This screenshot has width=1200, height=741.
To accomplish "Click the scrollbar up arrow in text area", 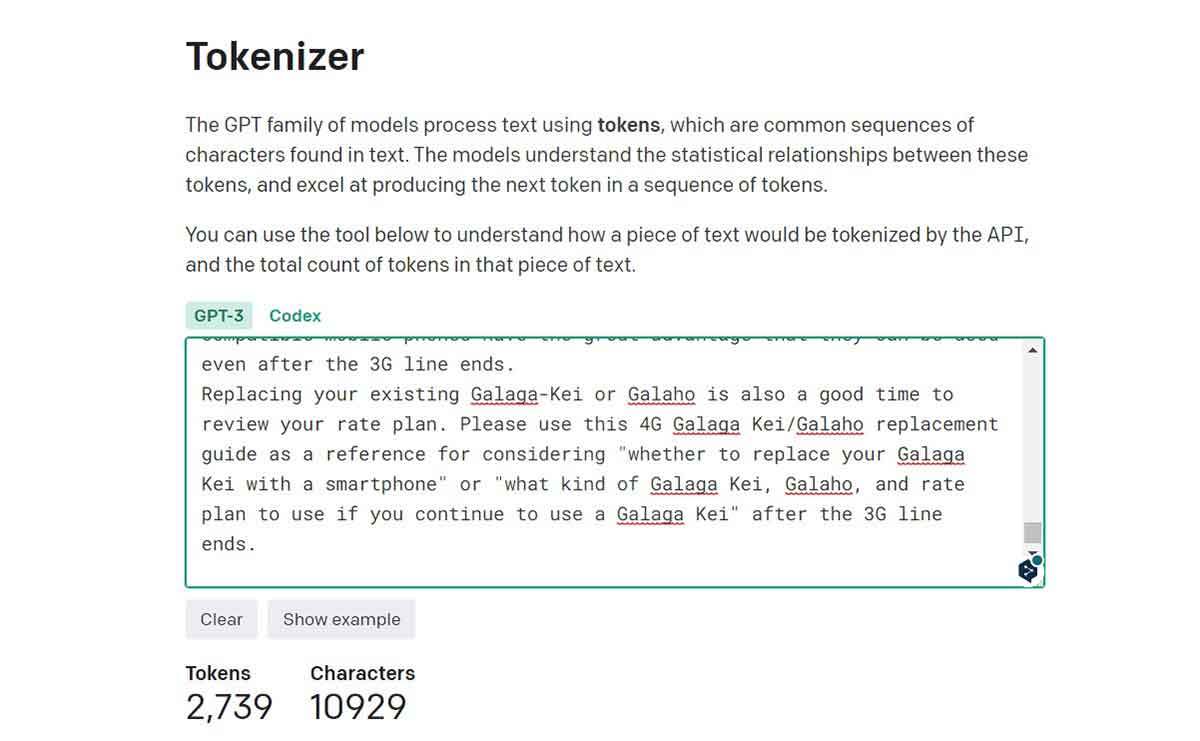I will point(1033,349).
